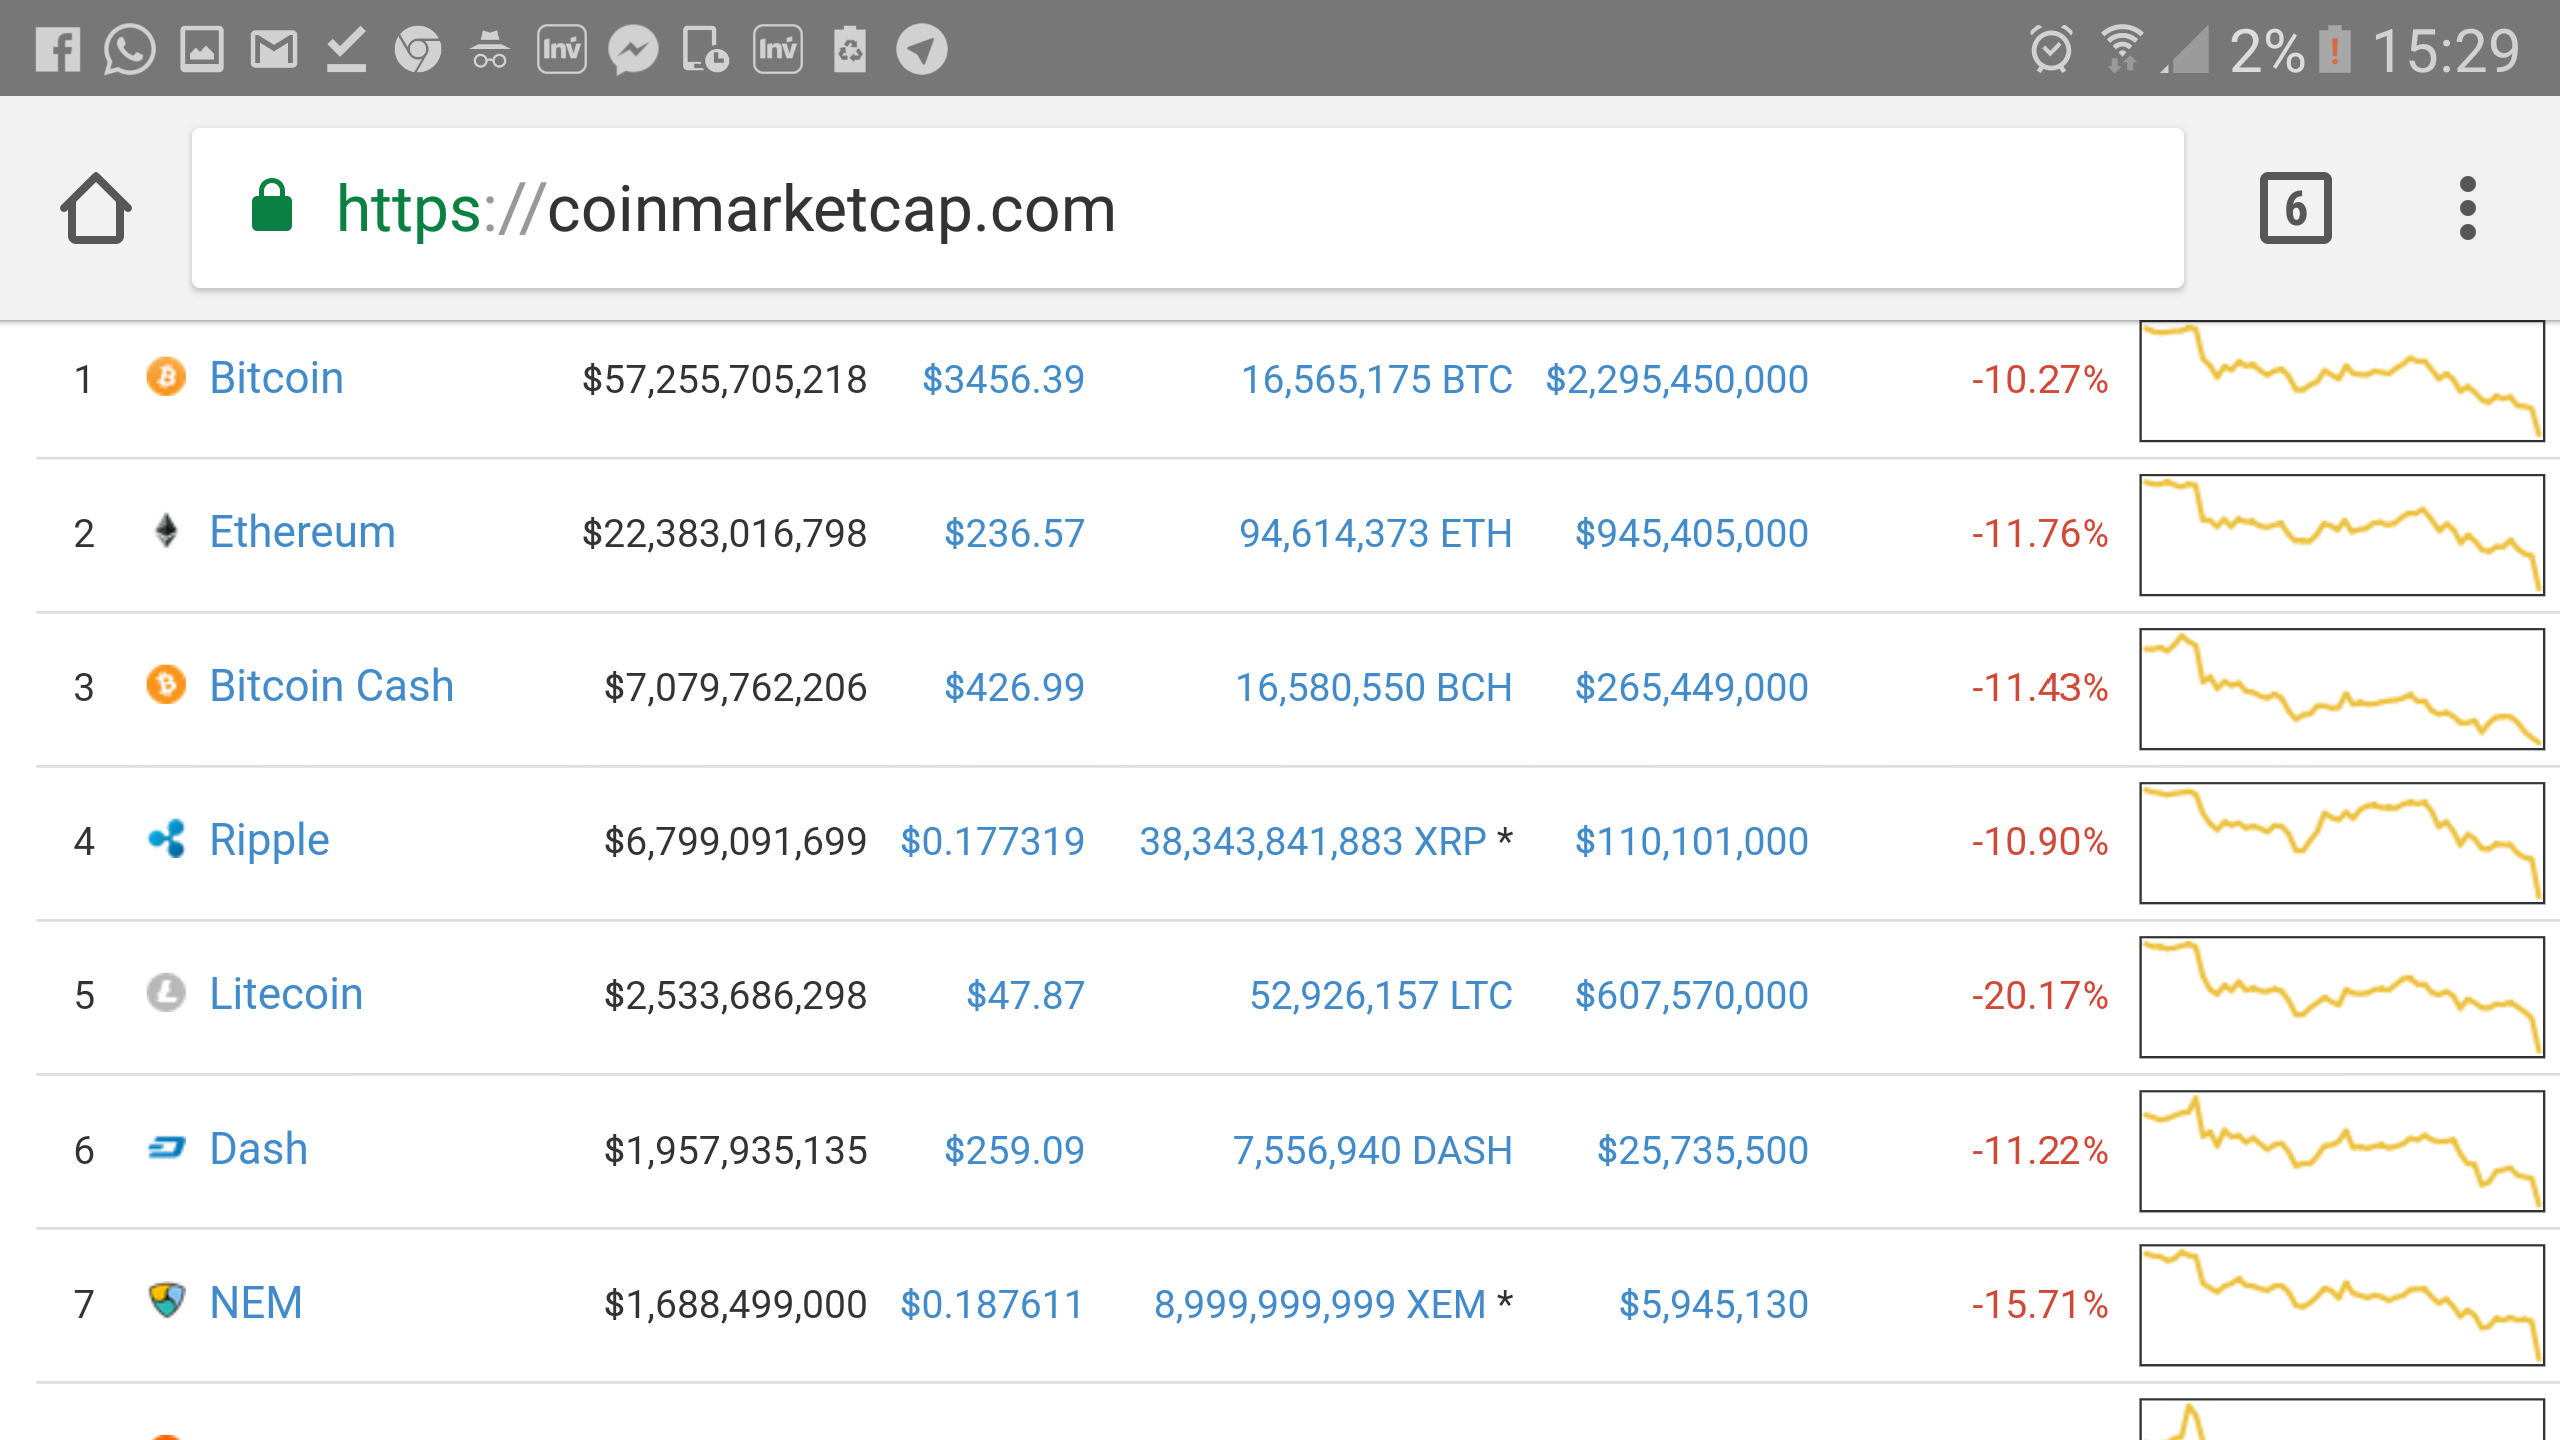2560x1440 pixels.
Task: Tap Ethereum price $236.57
Action: point(1014,533)
